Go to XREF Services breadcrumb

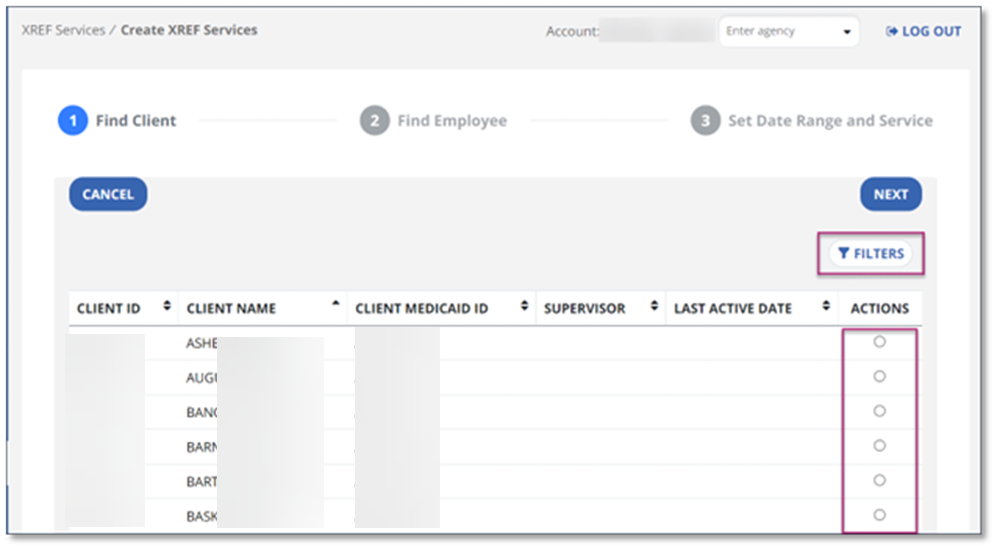pyautogui.click(x=63, y=30)
